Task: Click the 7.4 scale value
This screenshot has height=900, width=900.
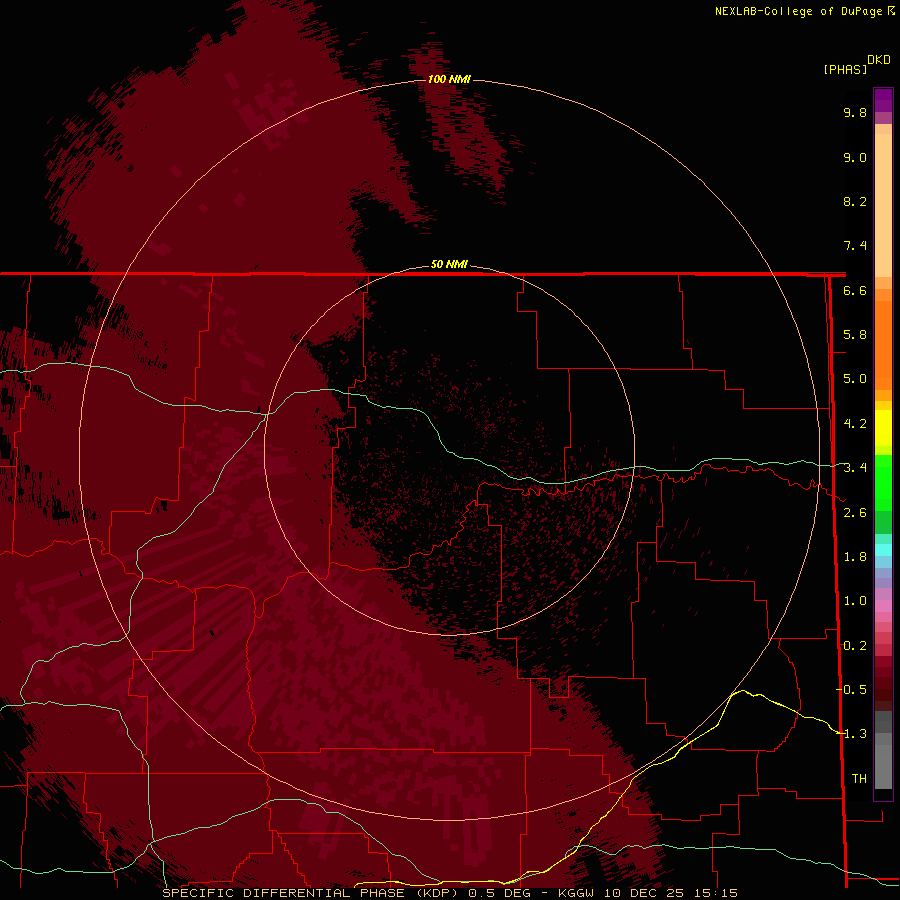Action: click(855, 246)
